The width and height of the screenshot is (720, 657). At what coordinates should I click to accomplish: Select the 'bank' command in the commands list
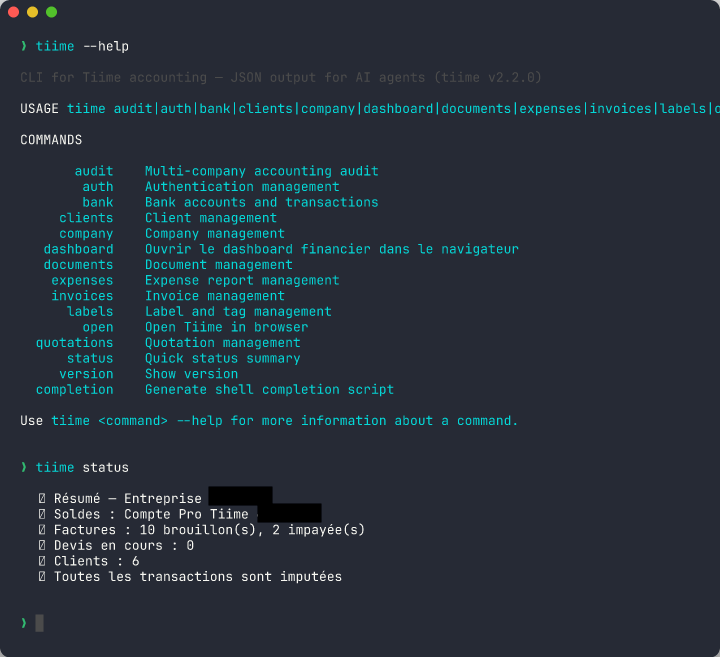[98, 202]
